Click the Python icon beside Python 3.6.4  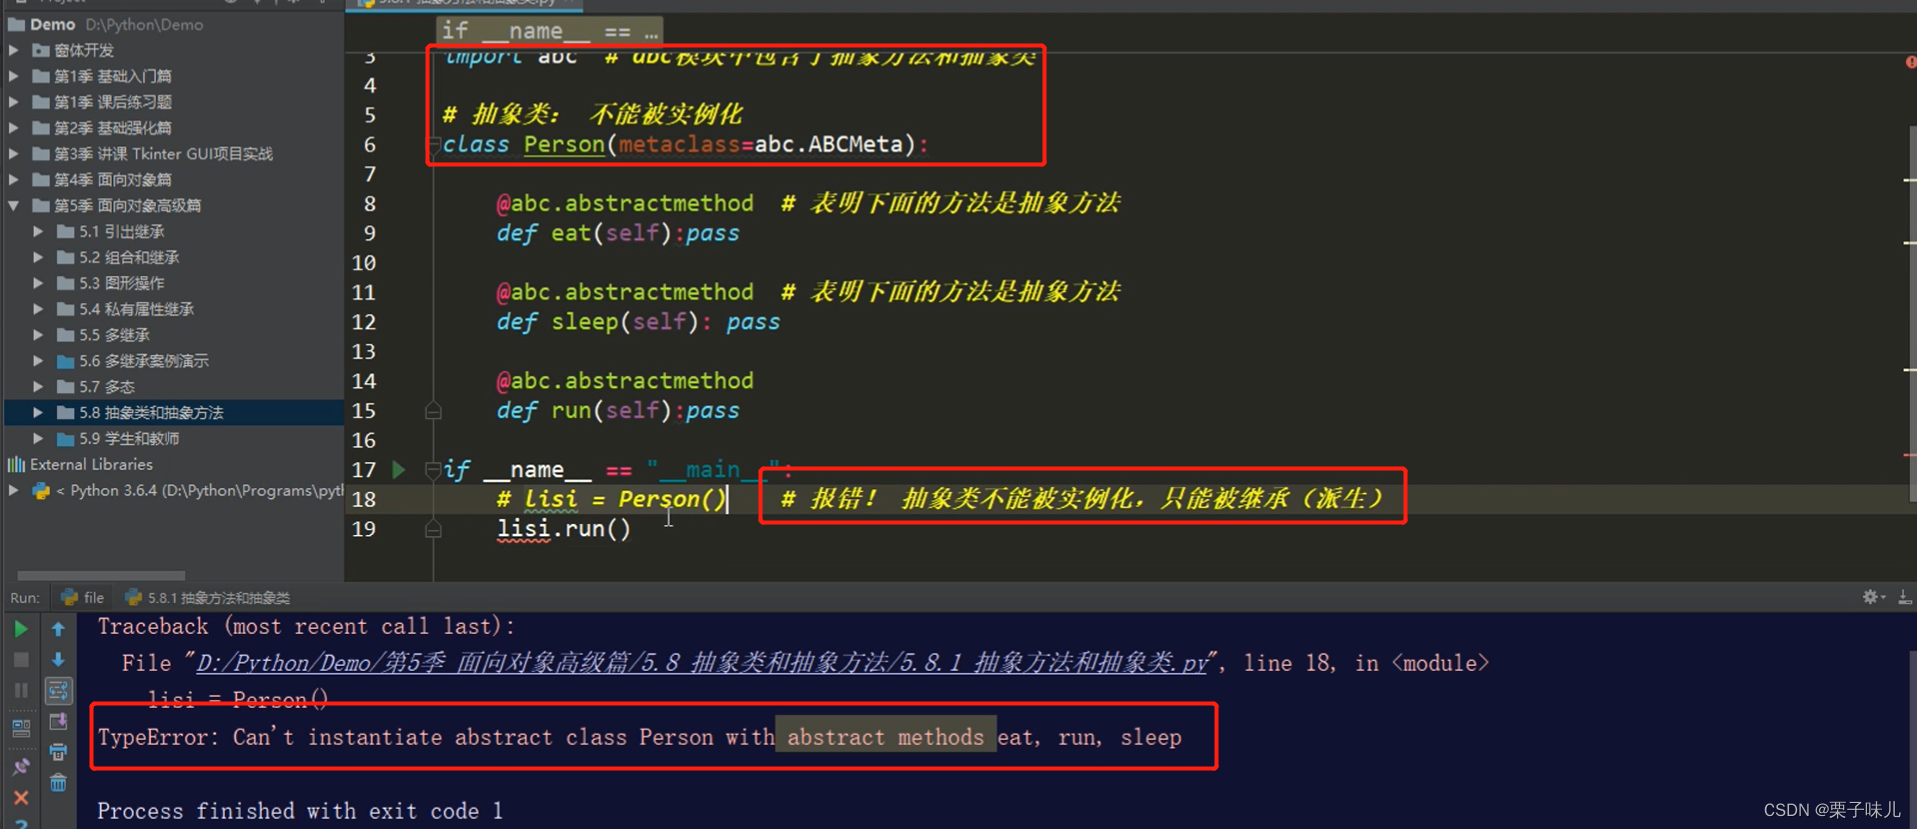(41, 490)
